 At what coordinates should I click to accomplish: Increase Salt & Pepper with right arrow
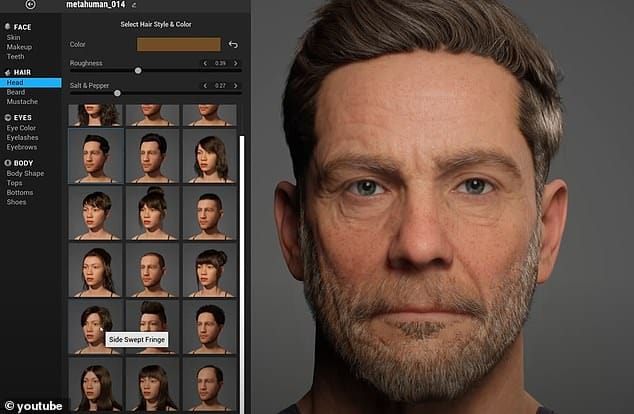pos(235,85)
